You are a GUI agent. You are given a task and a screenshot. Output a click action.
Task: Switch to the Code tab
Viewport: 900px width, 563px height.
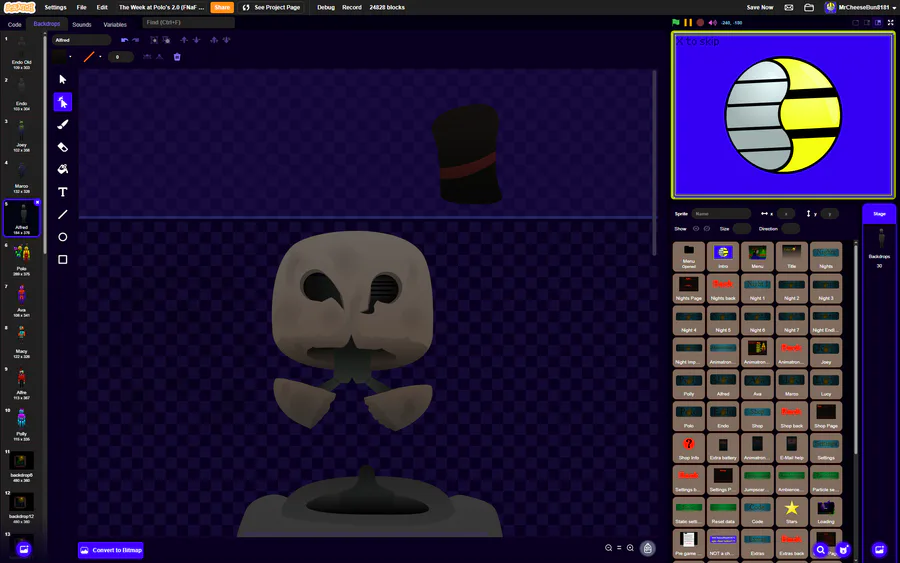(14, 25)
